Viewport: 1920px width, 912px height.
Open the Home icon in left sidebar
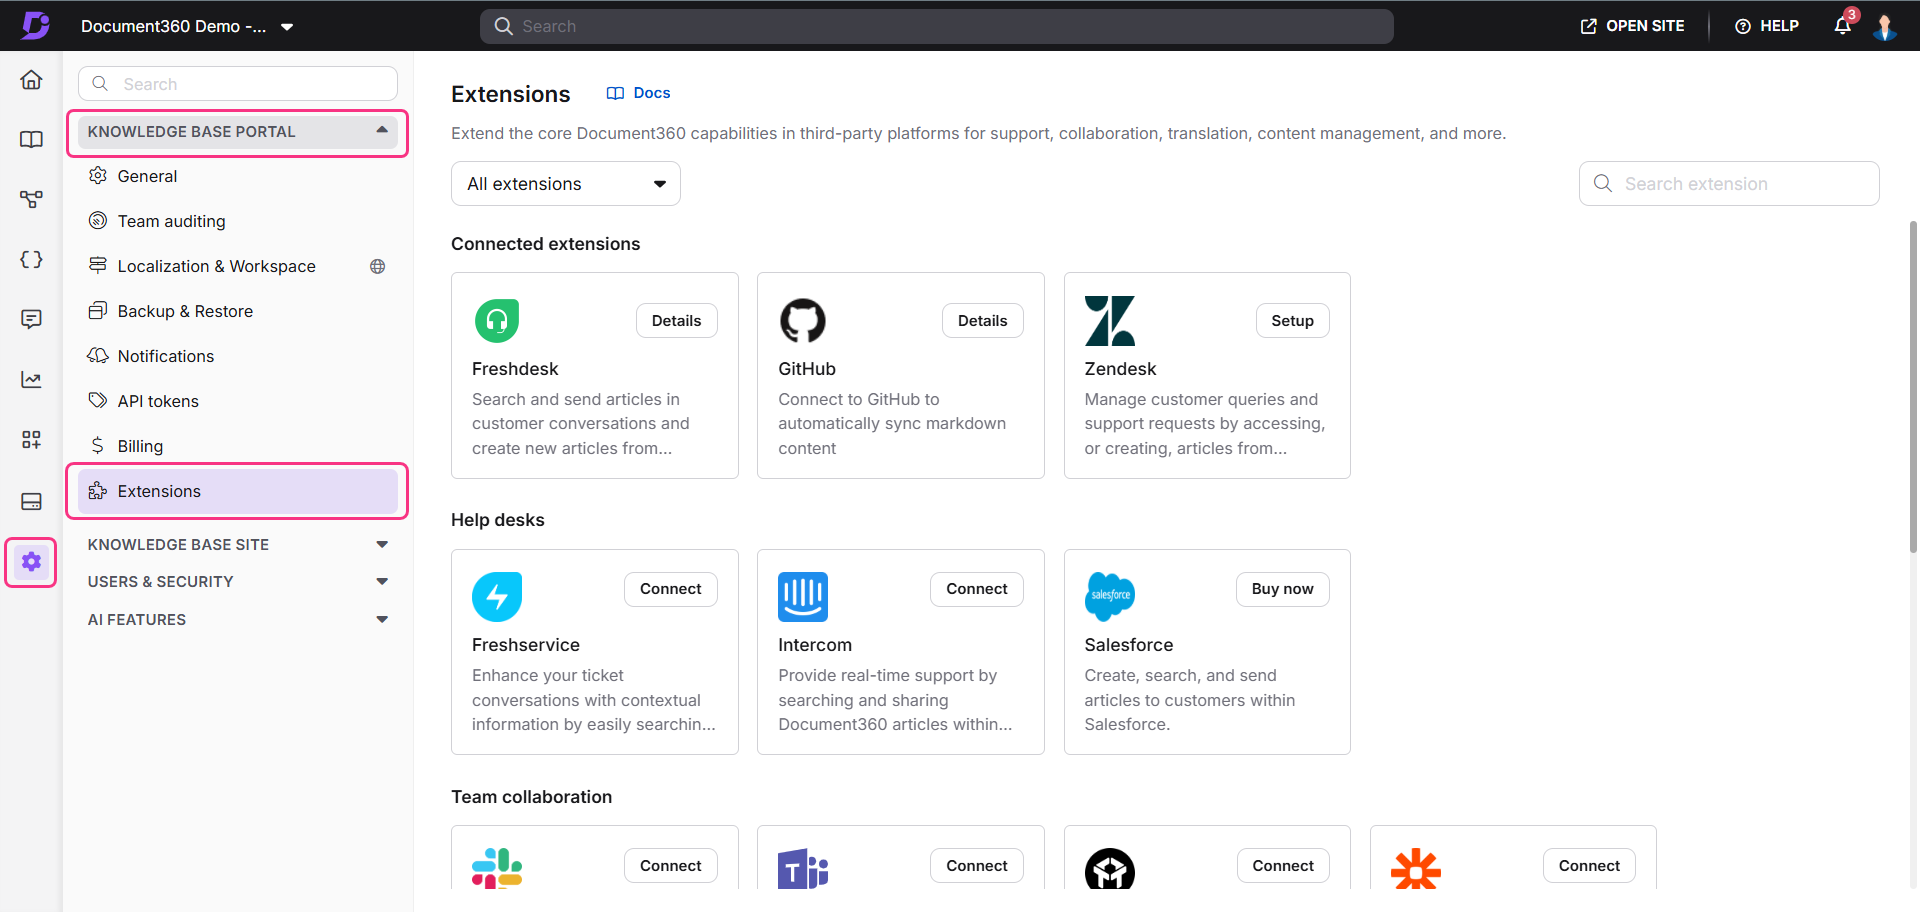coord(31,80)
